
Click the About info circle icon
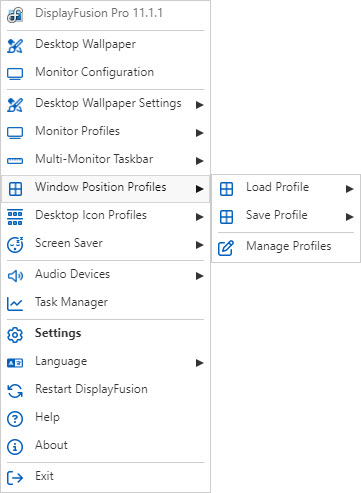15,447
